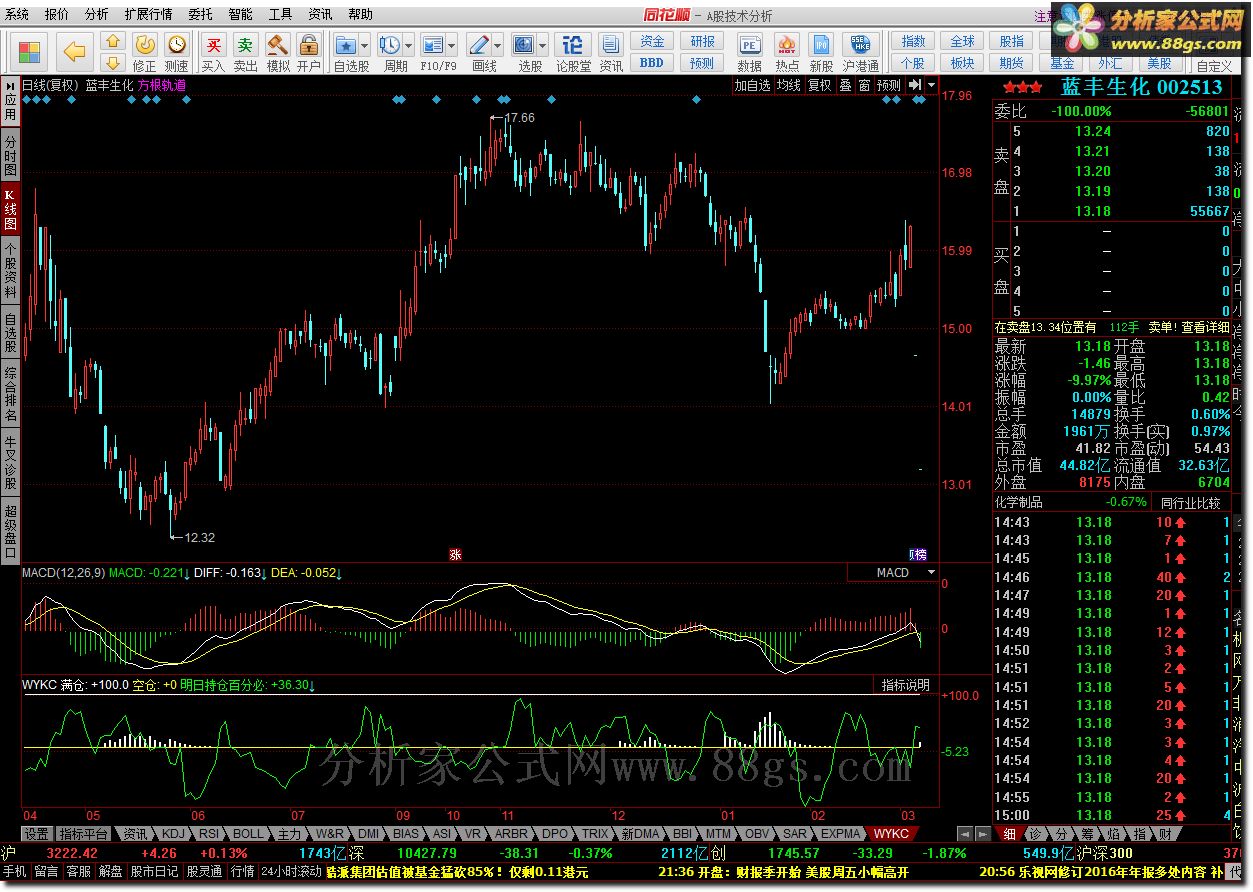Expand the 画线 dropdown arrow
Image resolution: width=1253 pixels, height=892 pixels.
497,46
